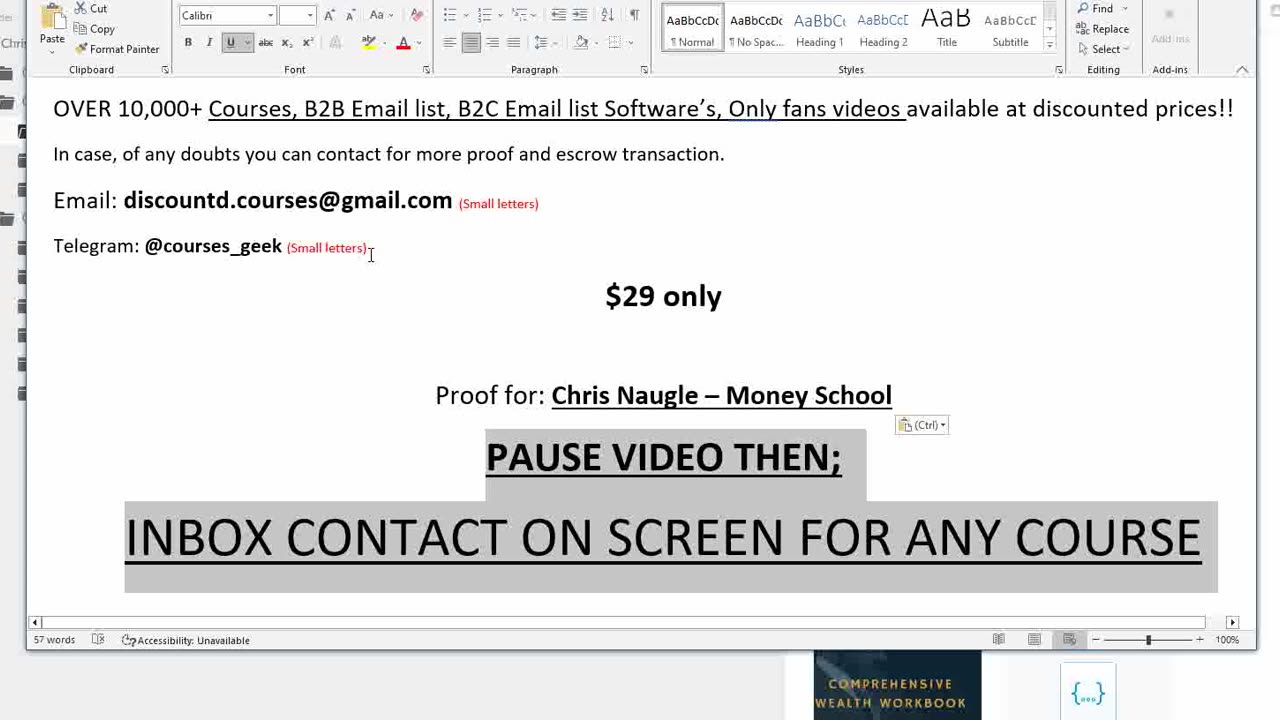Switch to Web Layout view

pyautogui.click(x=1069, y=640)
